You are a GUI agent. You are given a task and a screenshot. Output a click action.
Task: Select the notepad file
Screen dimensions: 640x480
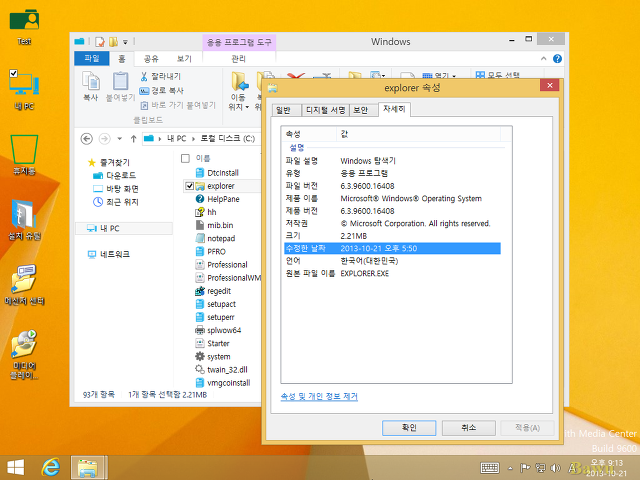pyautogui.click(x=216, y=238)
